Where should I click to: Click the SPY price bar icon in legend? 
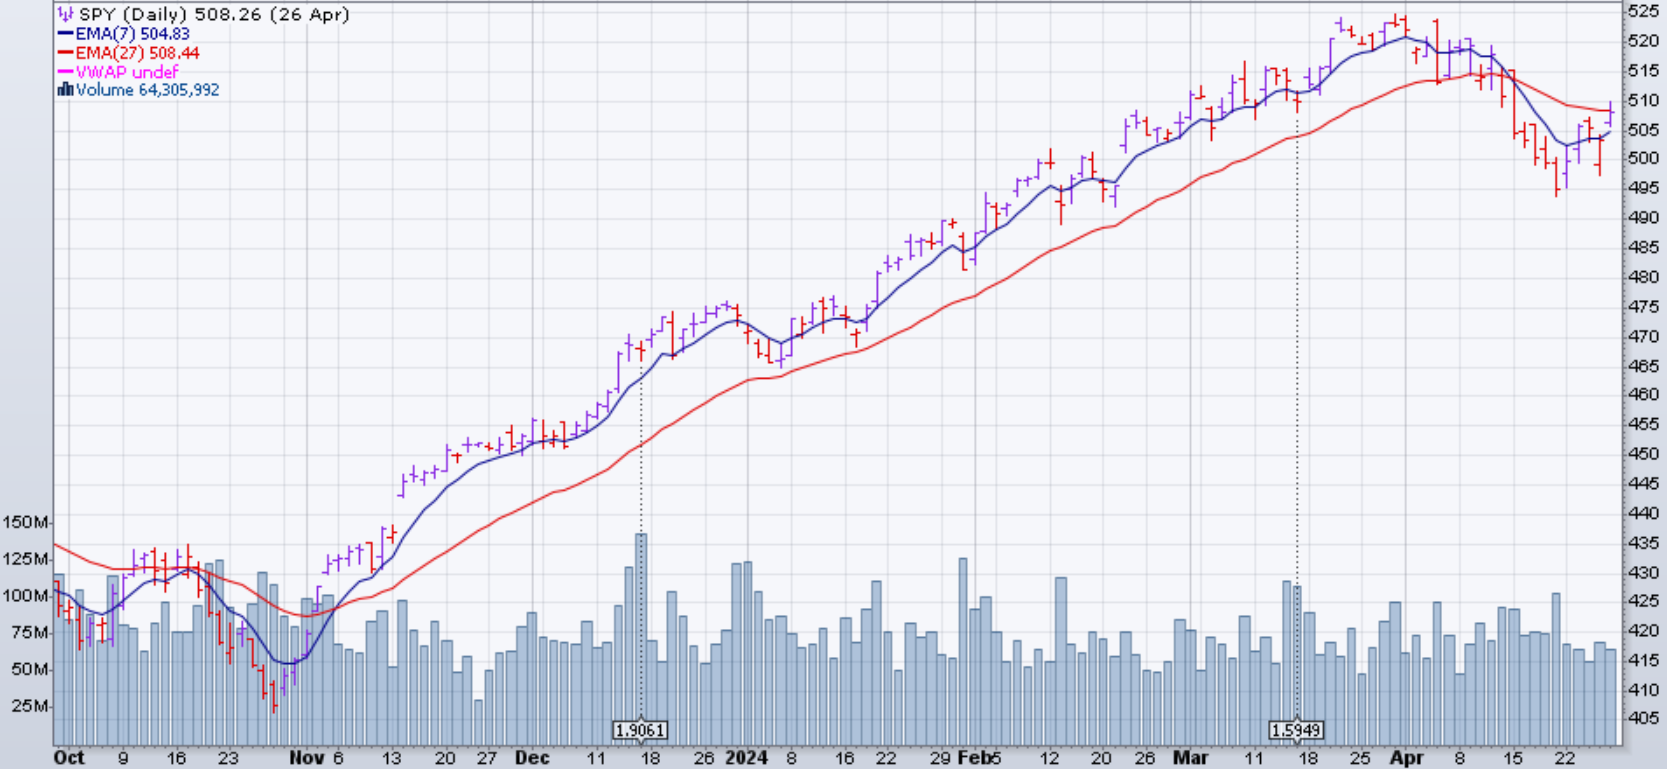[x=65, y=15]
